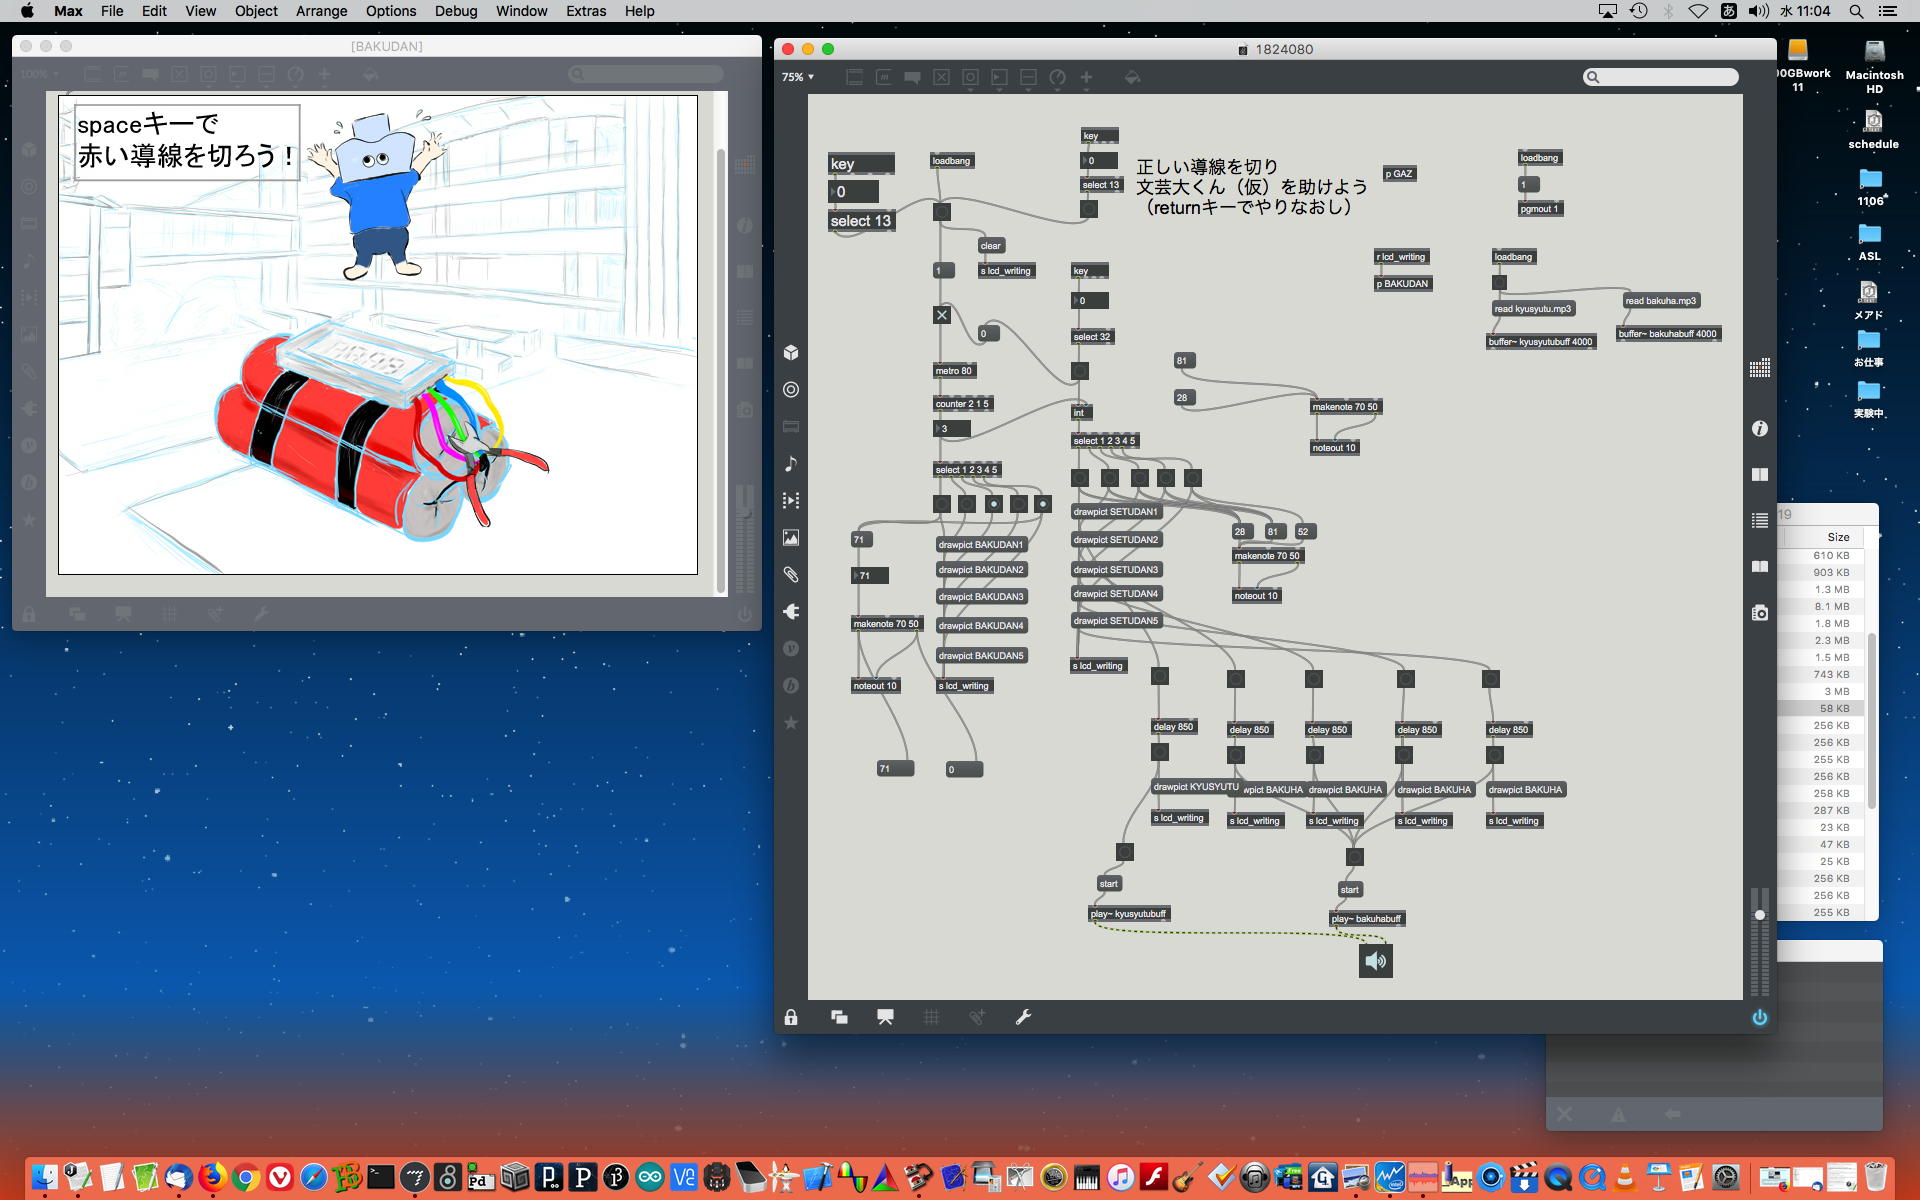This screenshot has width=1920, height=1200.
Task: Open the 75% zoom dropdown
Action: pyautogui.click(x=798, y=77)
